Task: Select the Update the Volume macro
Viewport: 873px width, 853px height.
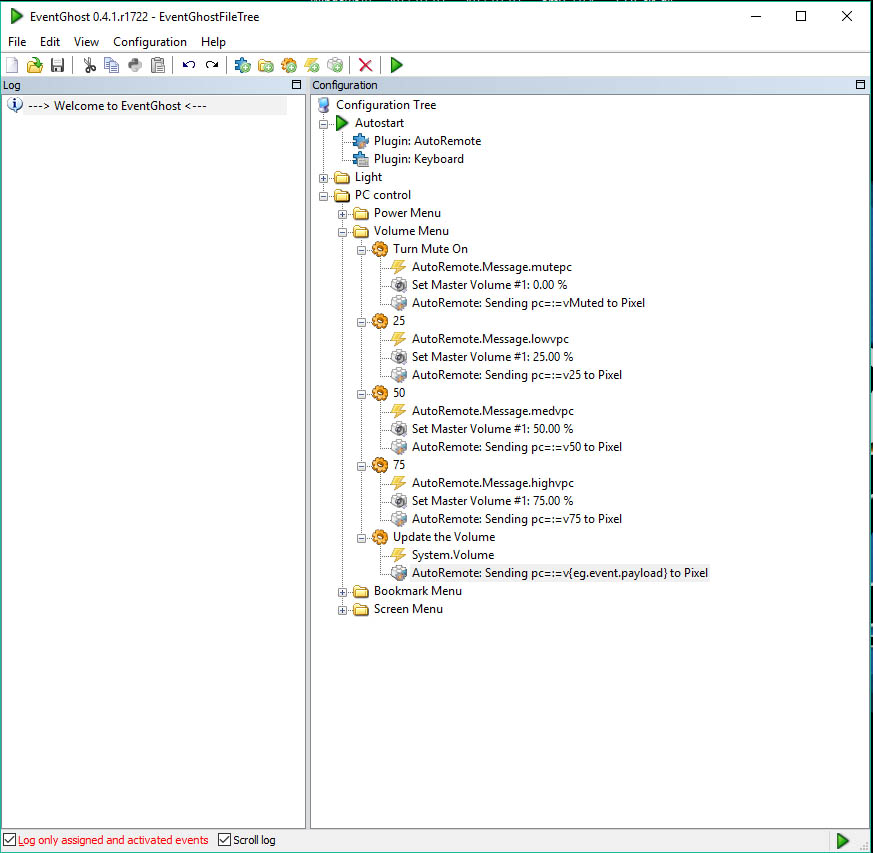Action: point(444,537)
